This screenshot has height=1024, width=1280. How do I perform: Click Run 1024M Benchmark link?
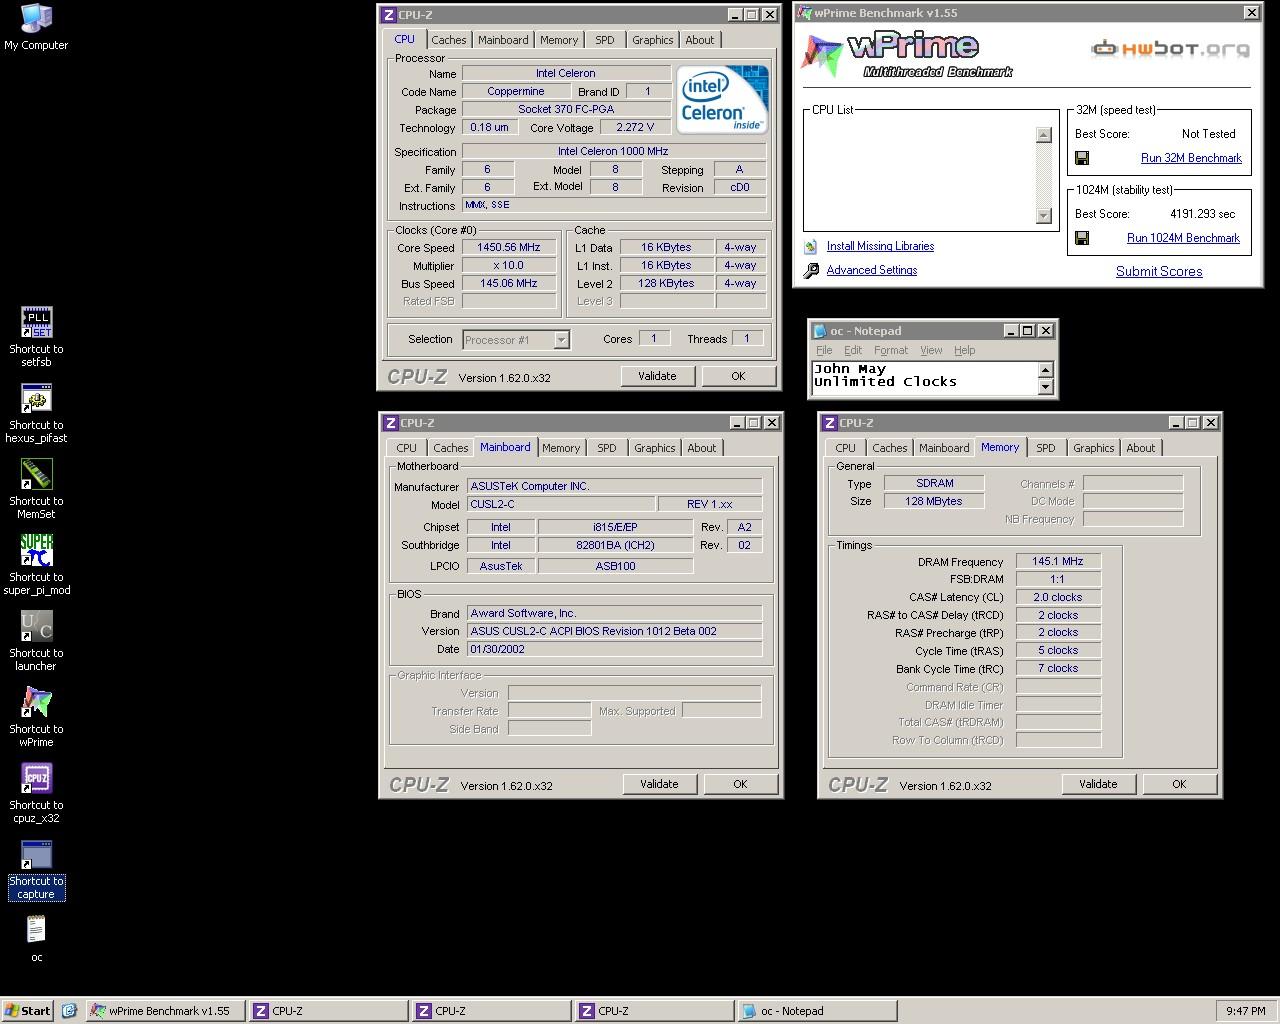1183,238
